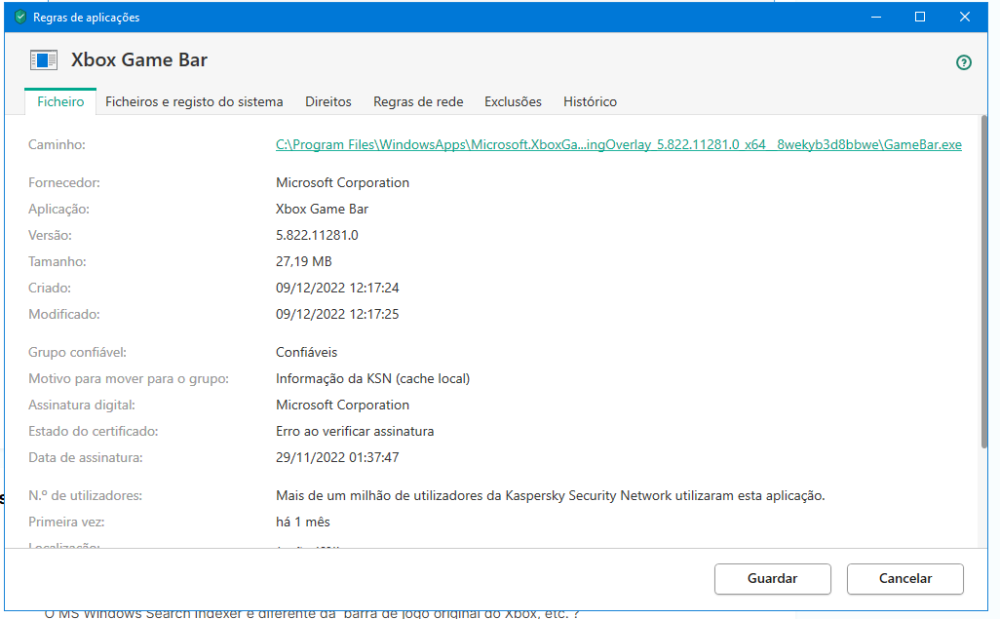Minimize the Regras de aplicações window

click(876, 17)
